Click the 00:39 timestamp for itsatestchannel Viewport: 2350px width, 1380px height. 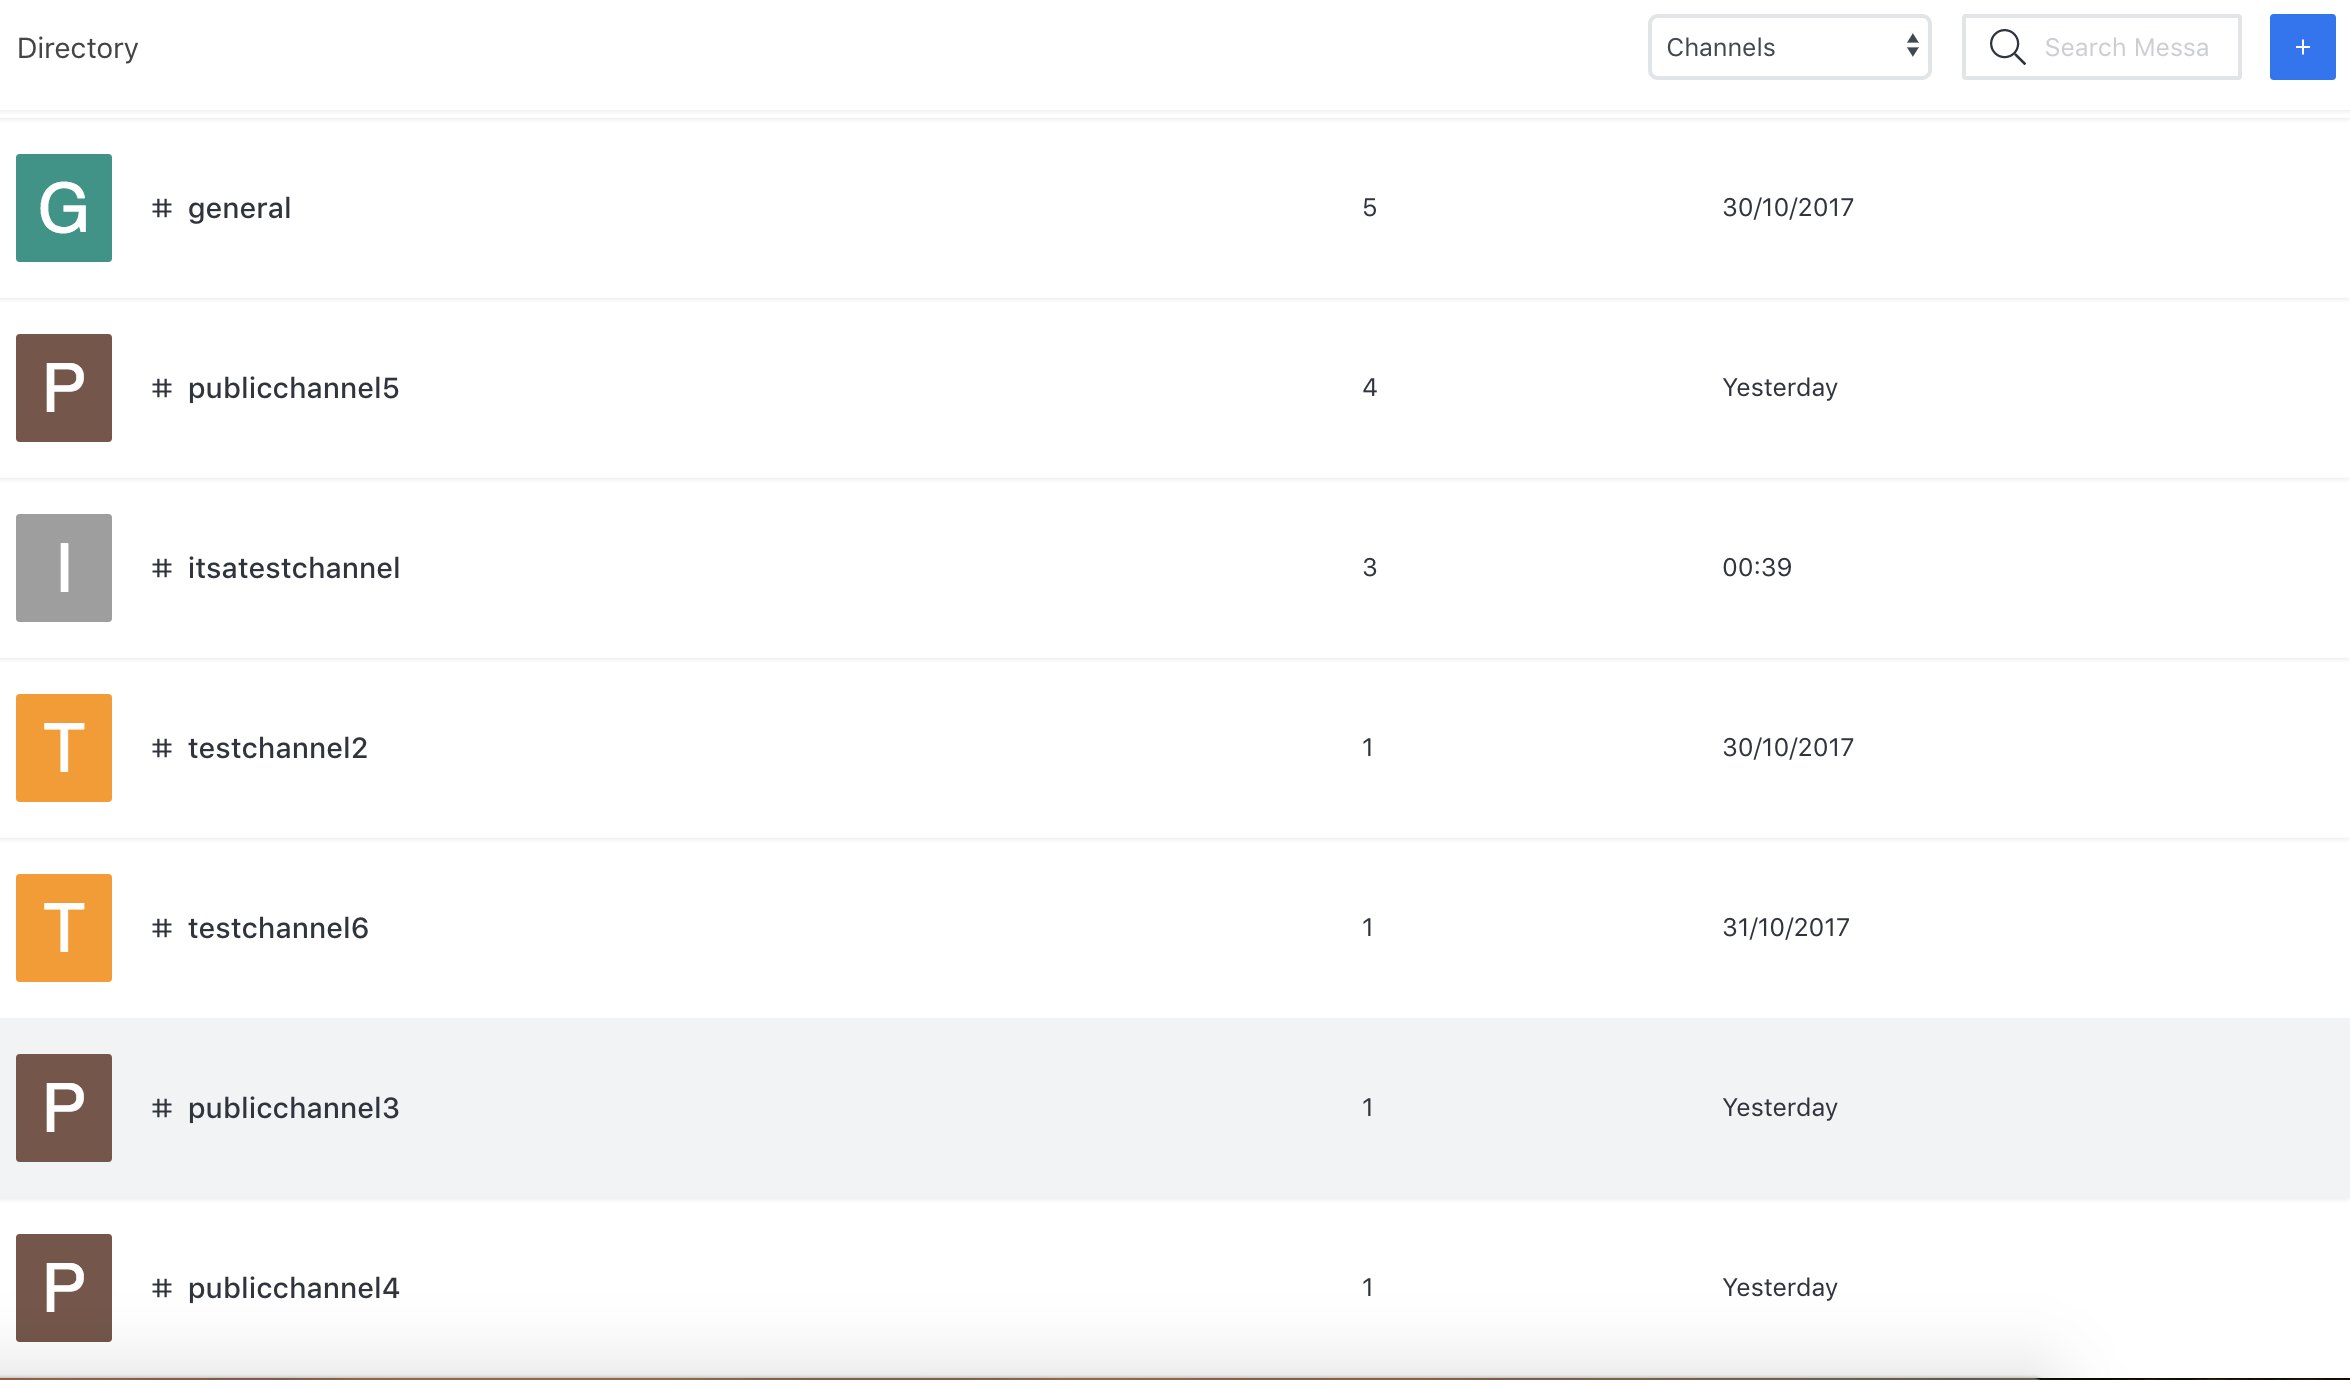coord(1756,568)
